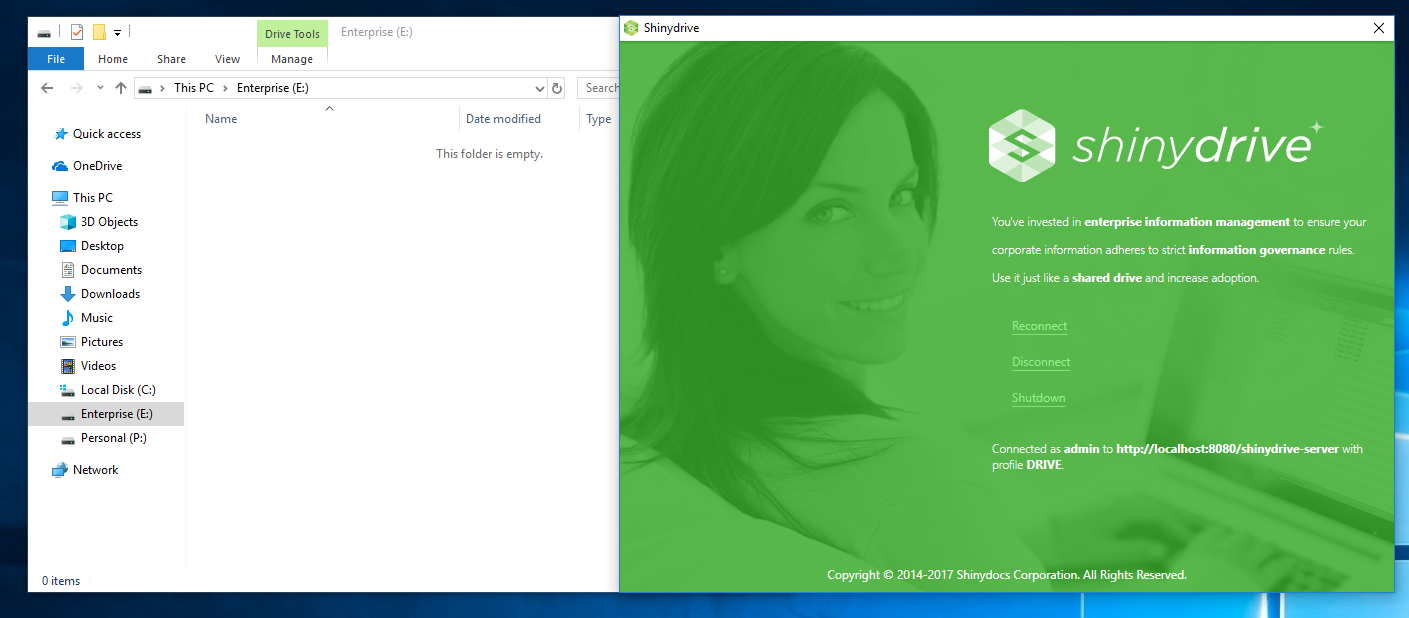
Task: Open the File menu
Action: click(56, 59)
